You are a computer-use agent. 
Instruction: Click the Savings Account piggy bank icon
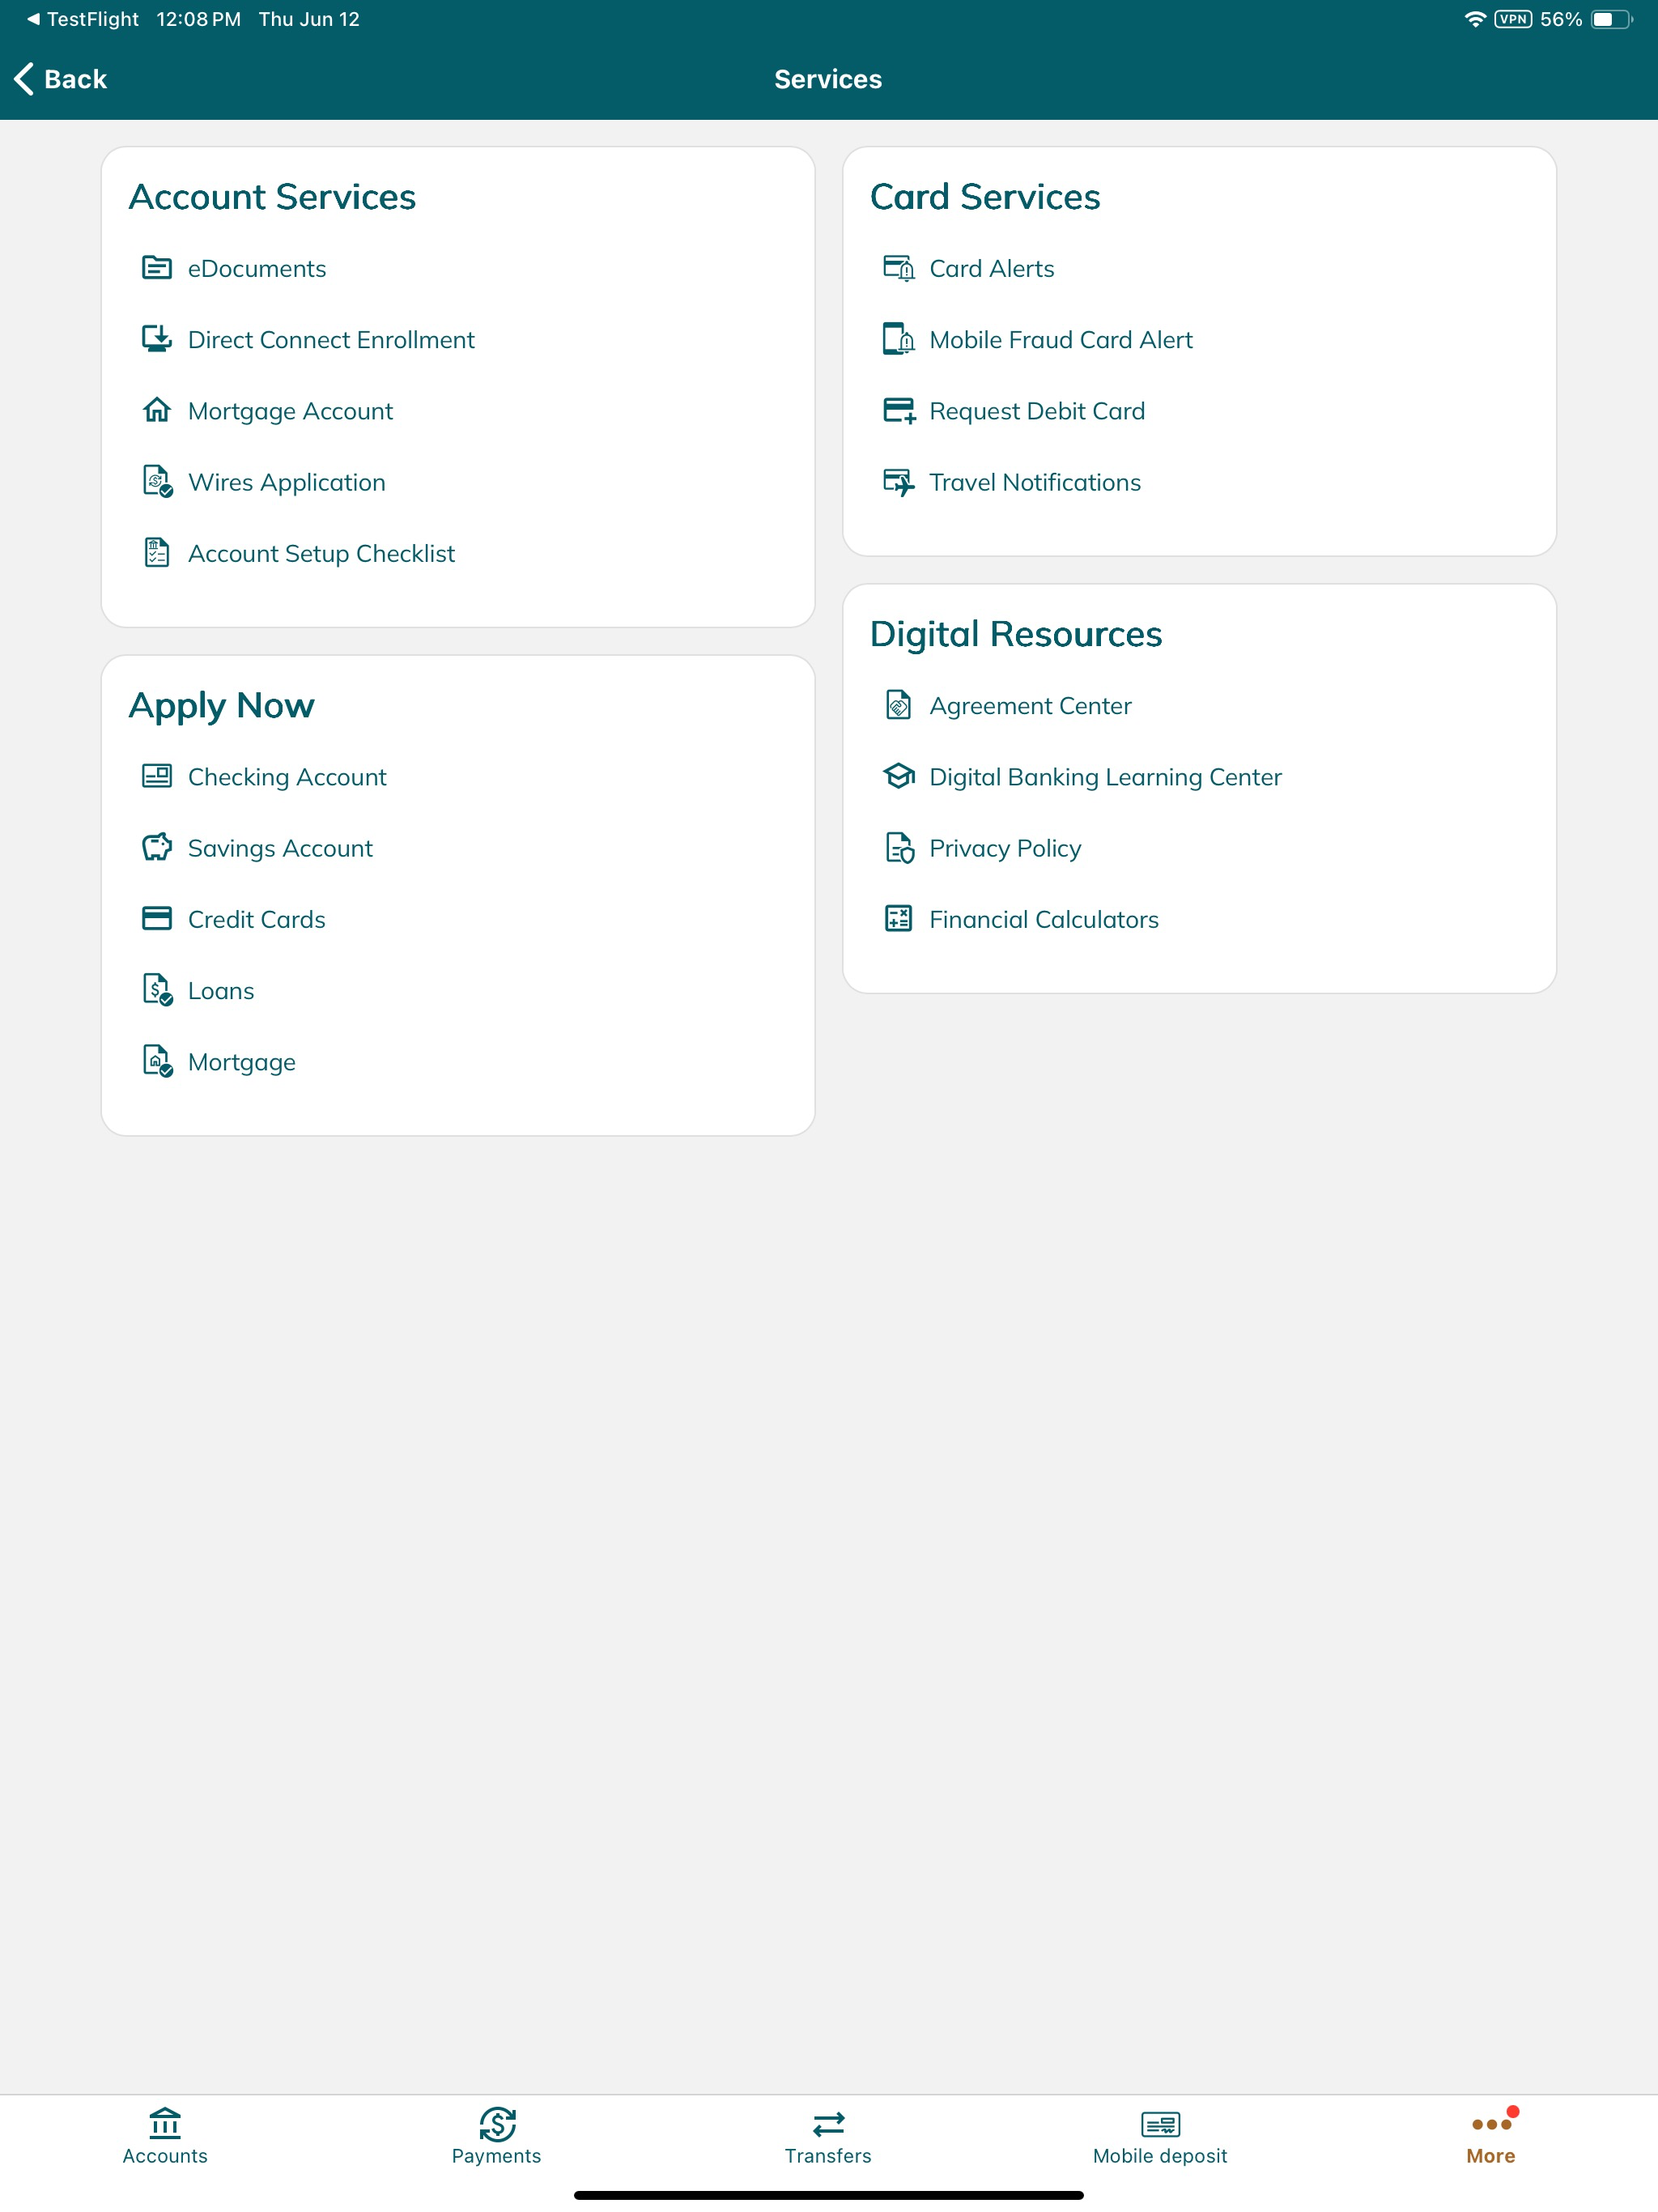157,847
